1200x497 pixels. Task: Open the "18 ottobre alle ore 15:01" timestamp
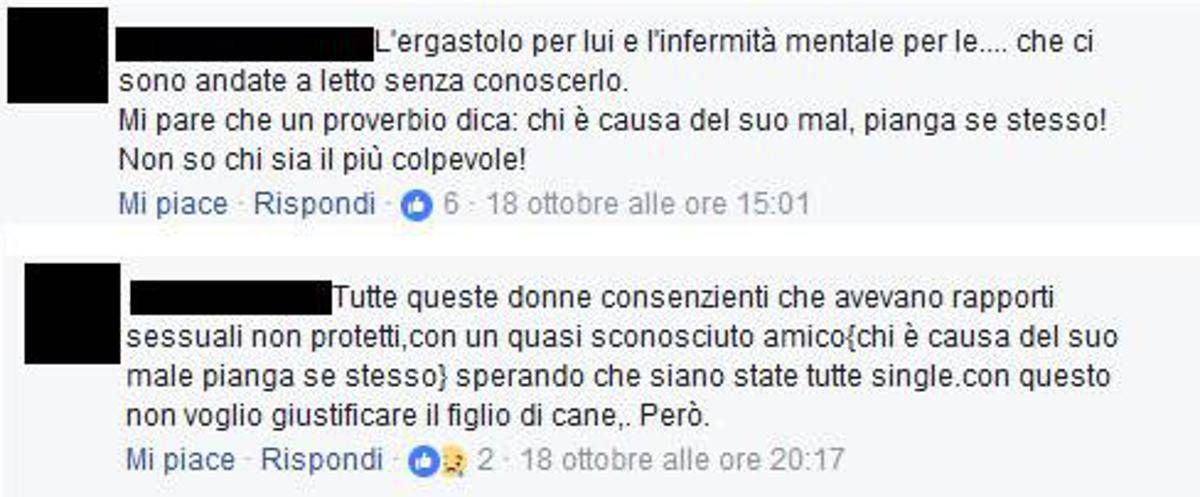coord(647,205)
